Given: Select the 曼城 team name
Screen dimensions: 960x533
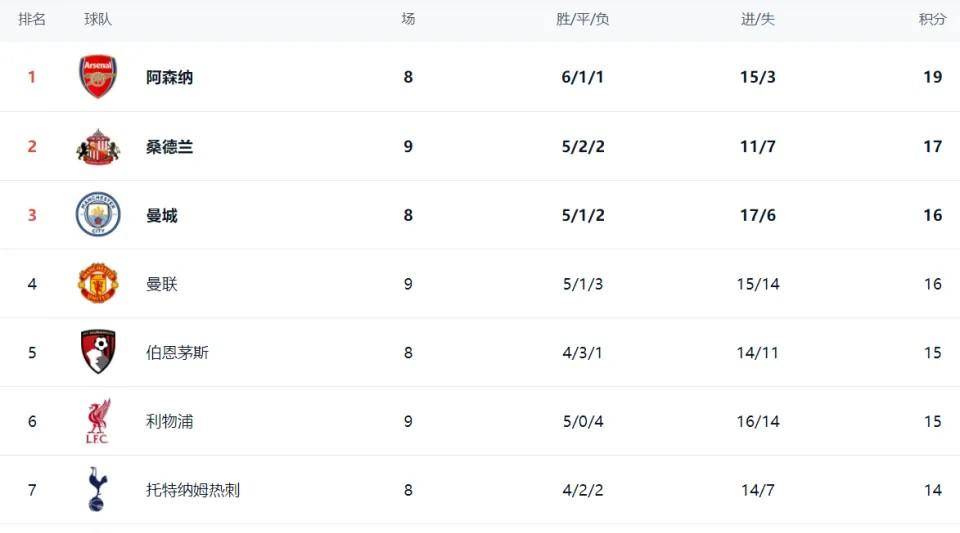Looking at the screenshot, I should 162,215.
